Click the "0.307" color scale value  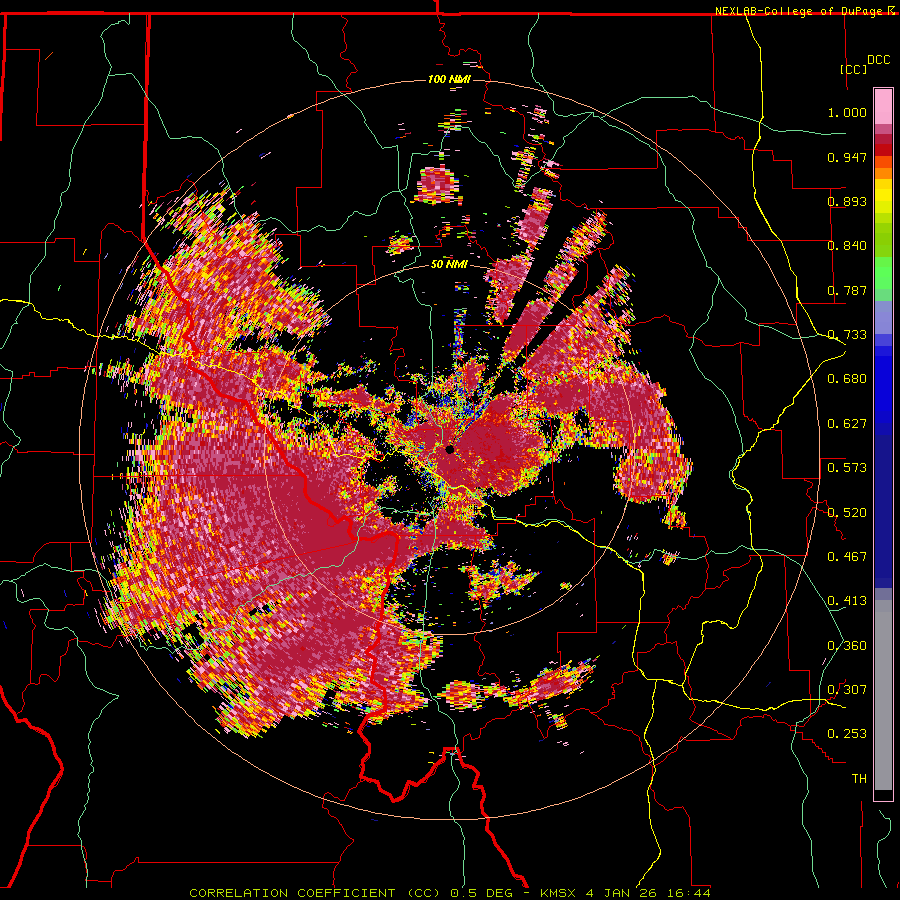pos(847,689)
